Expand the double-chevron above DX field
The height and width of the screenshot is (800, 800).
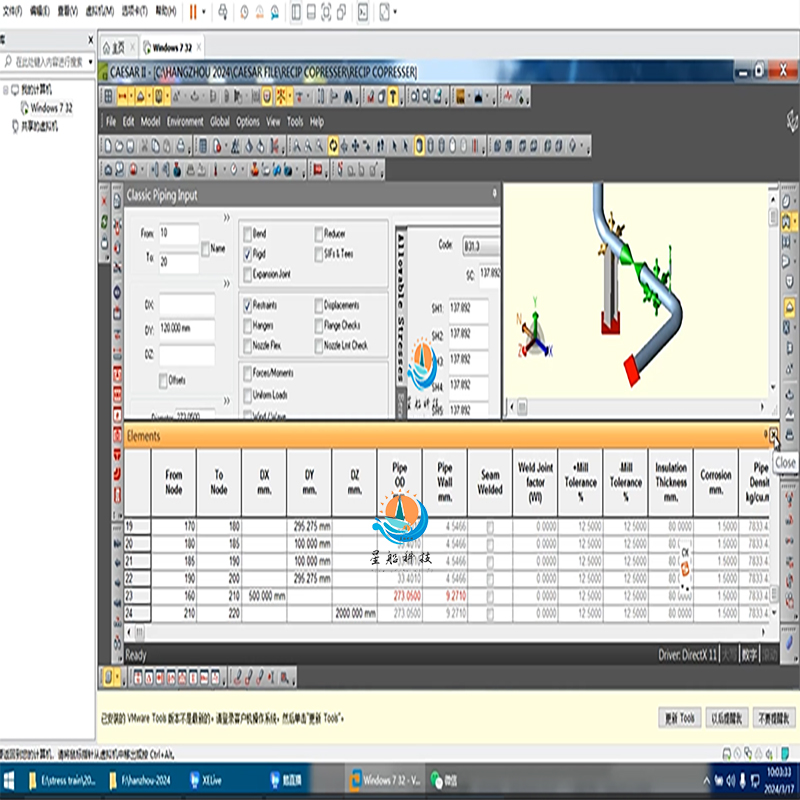(x=227, y=283)
